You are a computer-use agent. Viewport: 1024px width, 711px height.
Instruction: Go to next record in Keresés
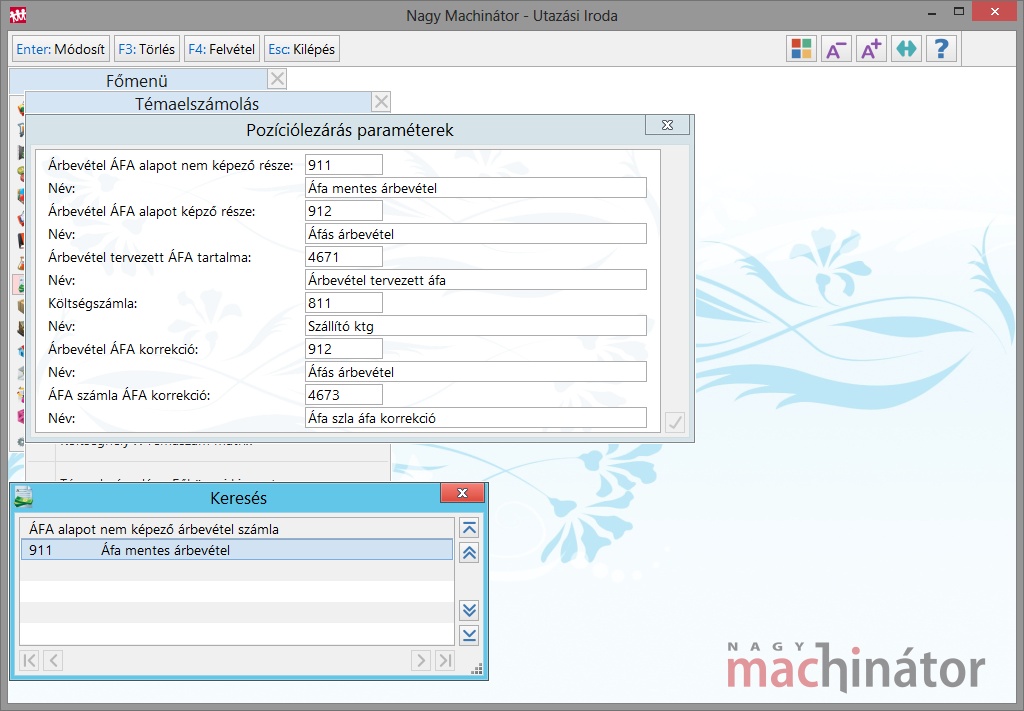(x=421, y=661)
